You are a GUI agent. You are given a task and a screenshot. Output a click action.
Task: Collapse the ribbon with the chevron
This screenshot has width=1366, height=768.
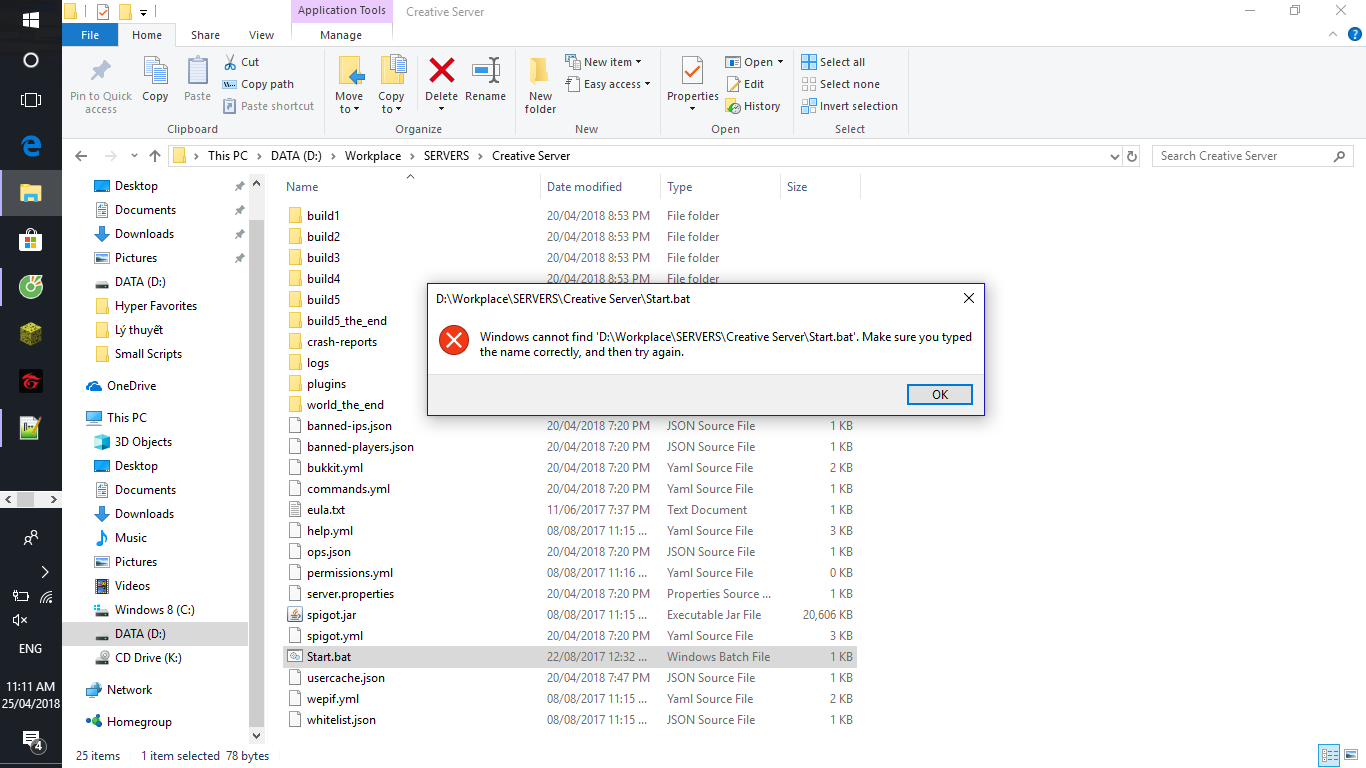(1331, 35)
